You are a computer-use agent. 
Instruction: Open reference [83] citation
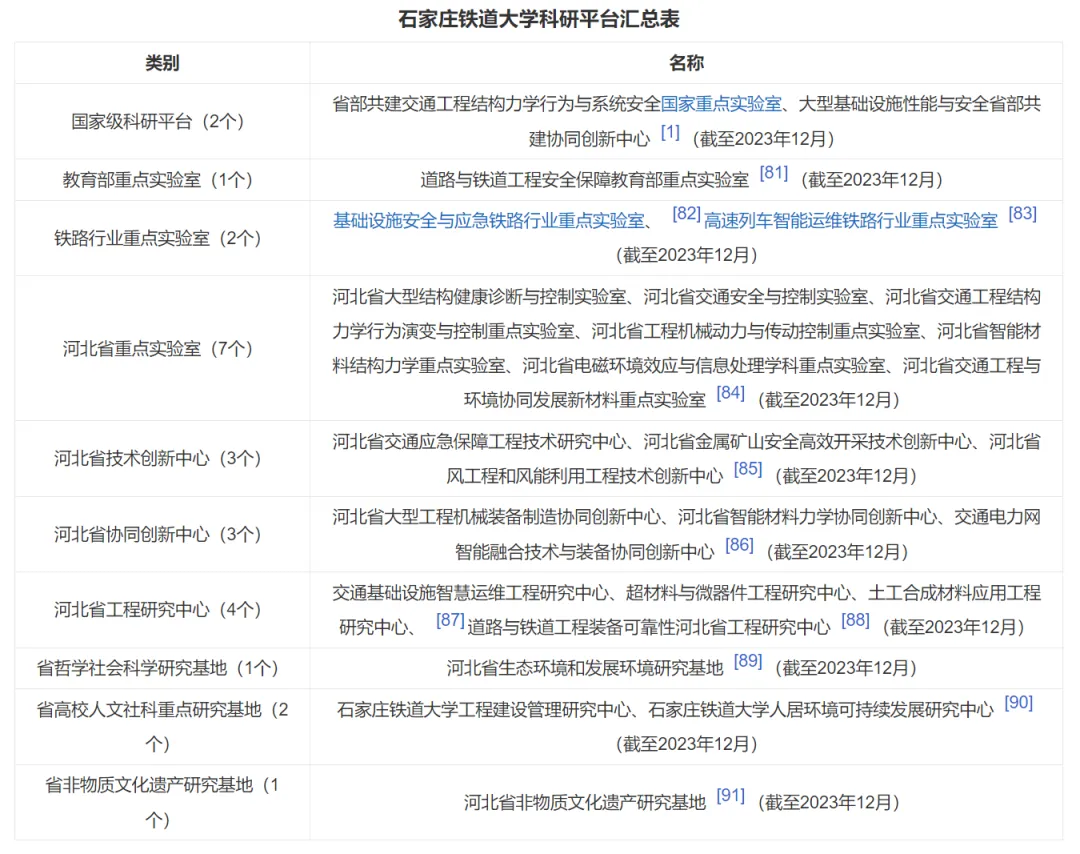1022,214
